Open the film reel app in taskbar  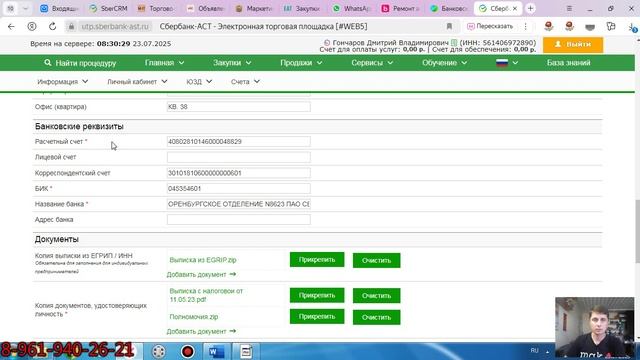pos(159,351)
